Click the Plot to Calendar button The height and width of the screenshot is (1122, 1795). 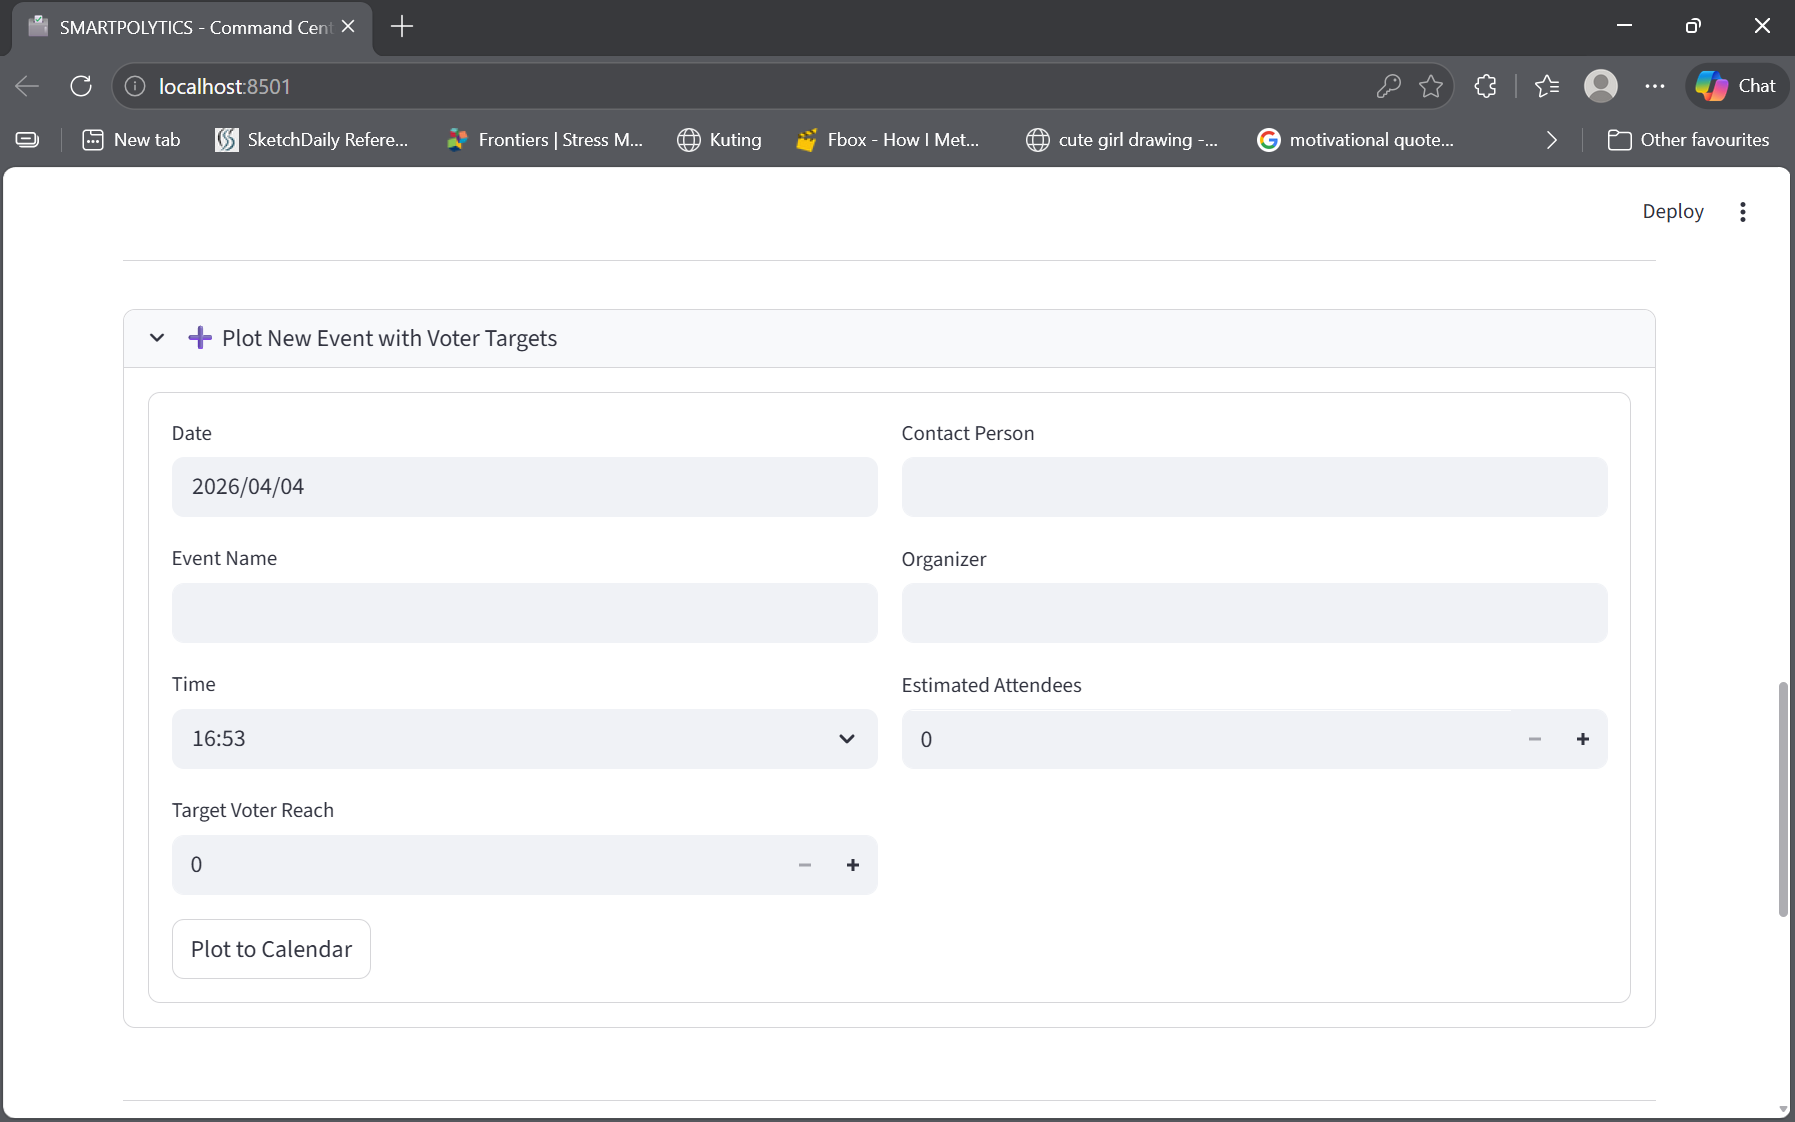click(x=271, y=949)
